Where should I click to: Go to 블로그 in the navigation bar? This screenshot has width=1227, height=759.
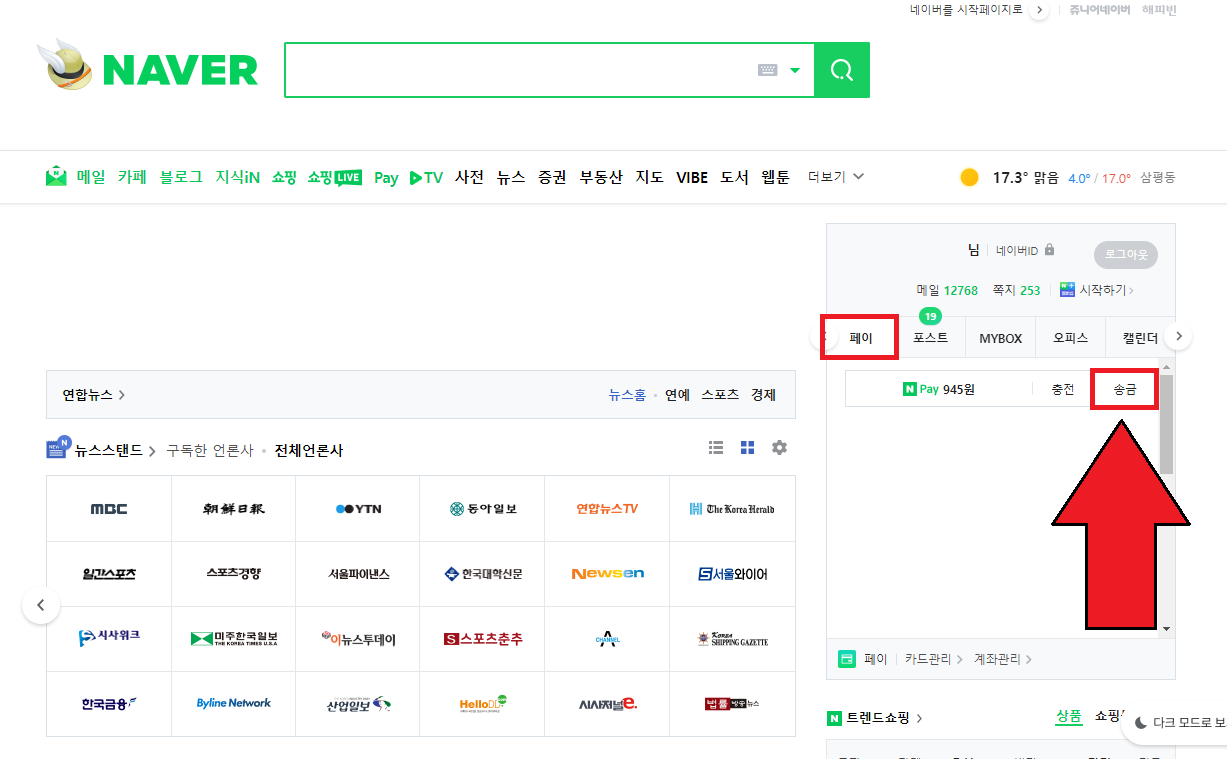(181, 177)
